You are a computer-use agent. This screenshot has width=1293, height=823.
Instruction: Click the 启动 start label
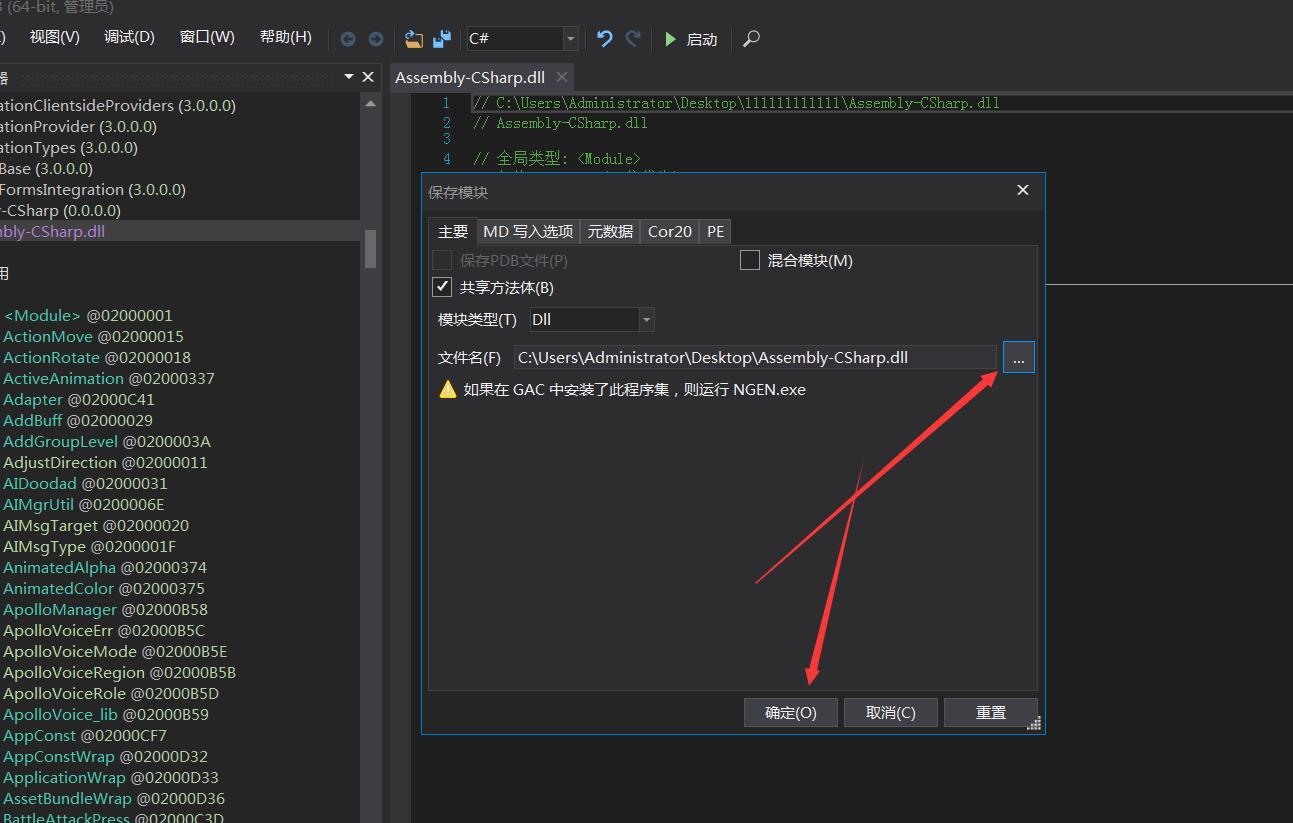[x=702, y=39]
